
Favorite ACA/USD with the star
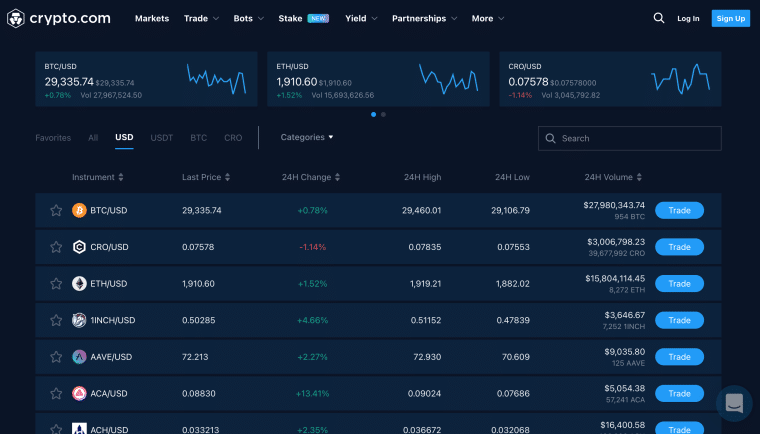tap(56, 393)
